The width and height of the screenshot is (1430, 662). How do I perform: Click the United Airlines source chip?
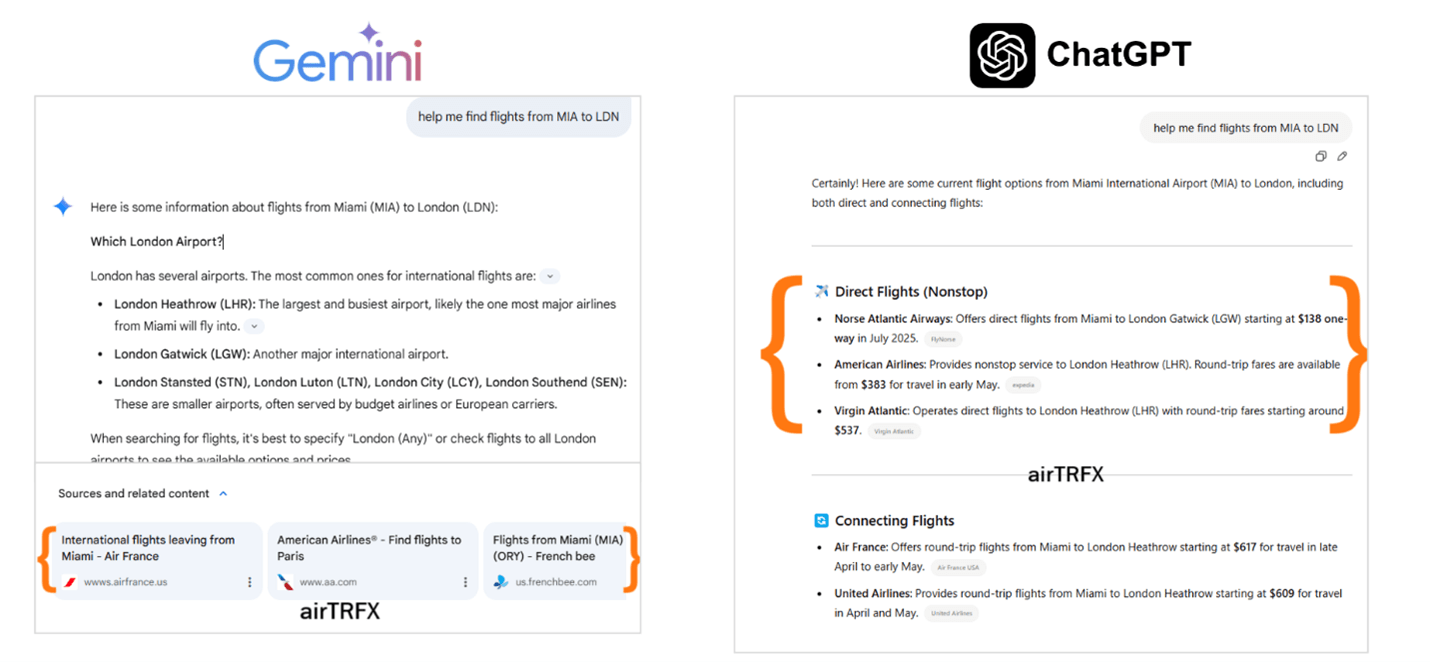click(951, 614)
